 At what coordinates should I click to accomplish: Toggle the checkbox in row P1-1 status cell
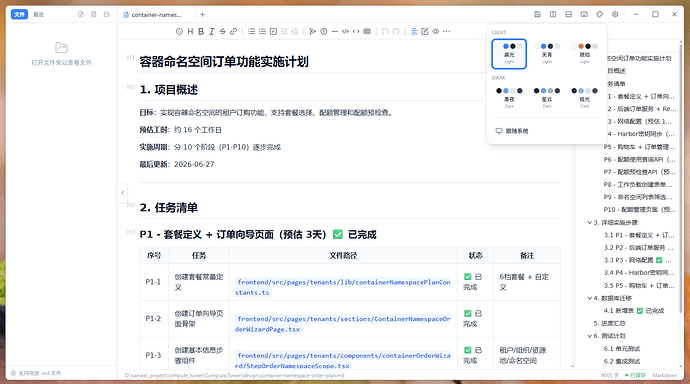pyautogui.click(x=468, y=277)
